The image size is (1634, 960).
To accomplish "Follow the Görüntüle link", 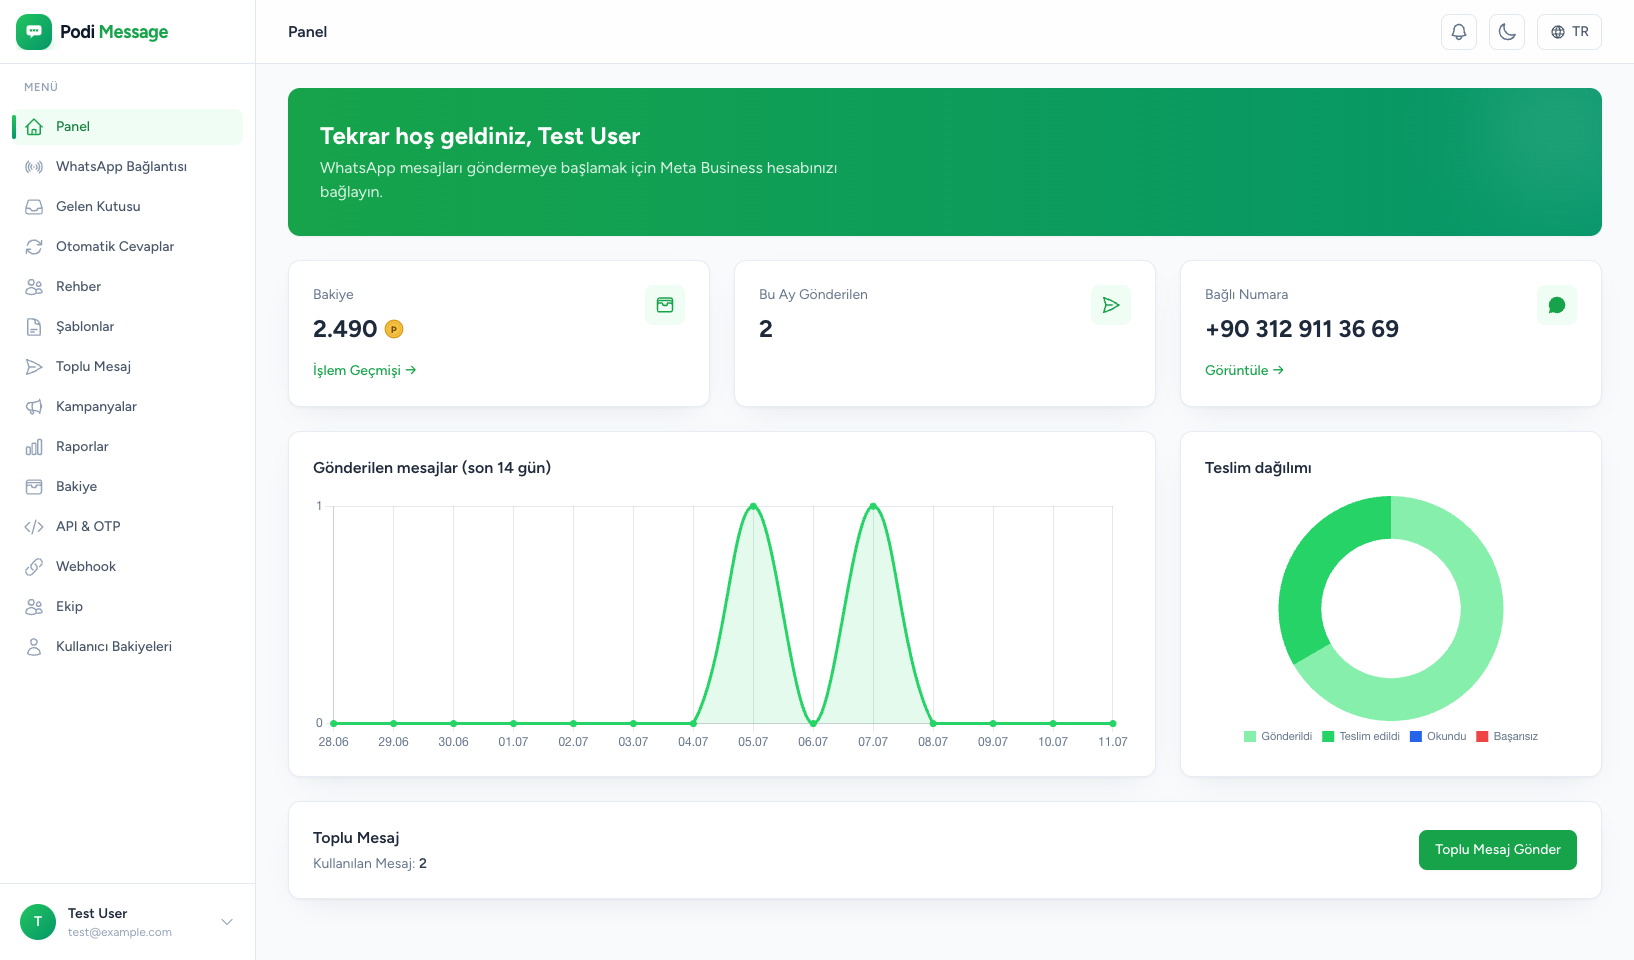I will pyautogui.click(x=1244, y=370).
